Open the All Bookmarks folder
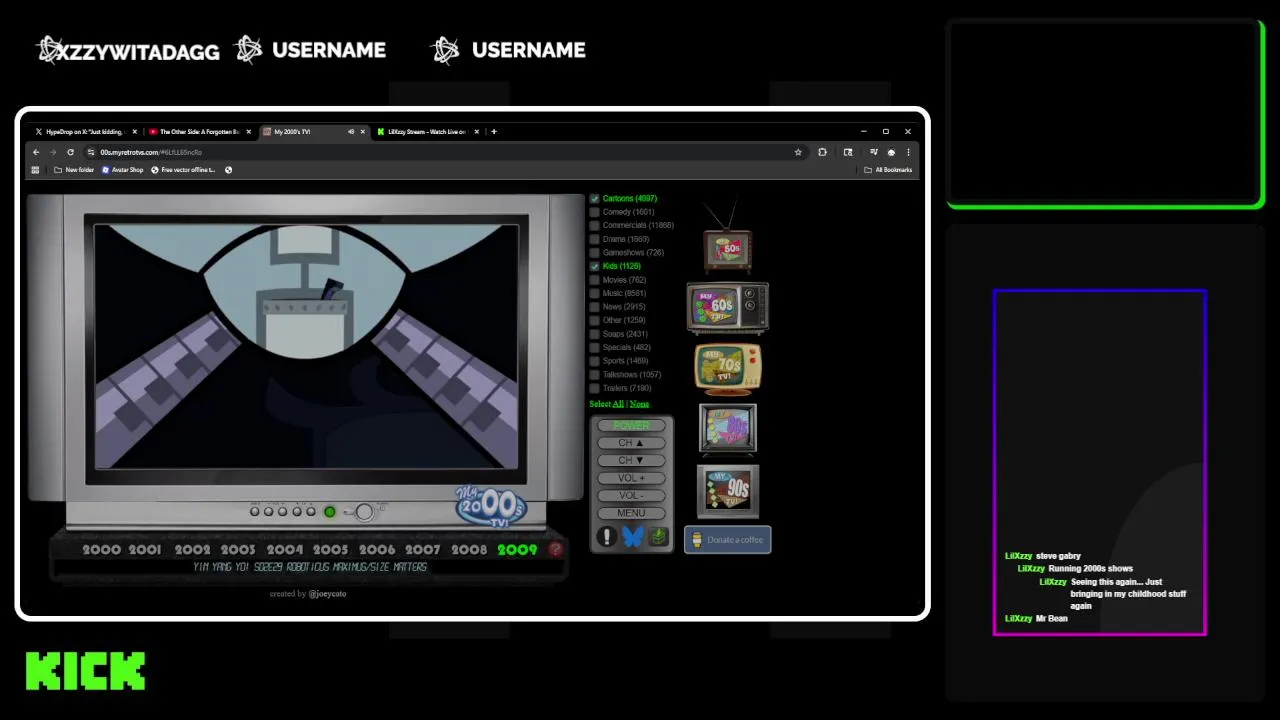 pos(888,170)
